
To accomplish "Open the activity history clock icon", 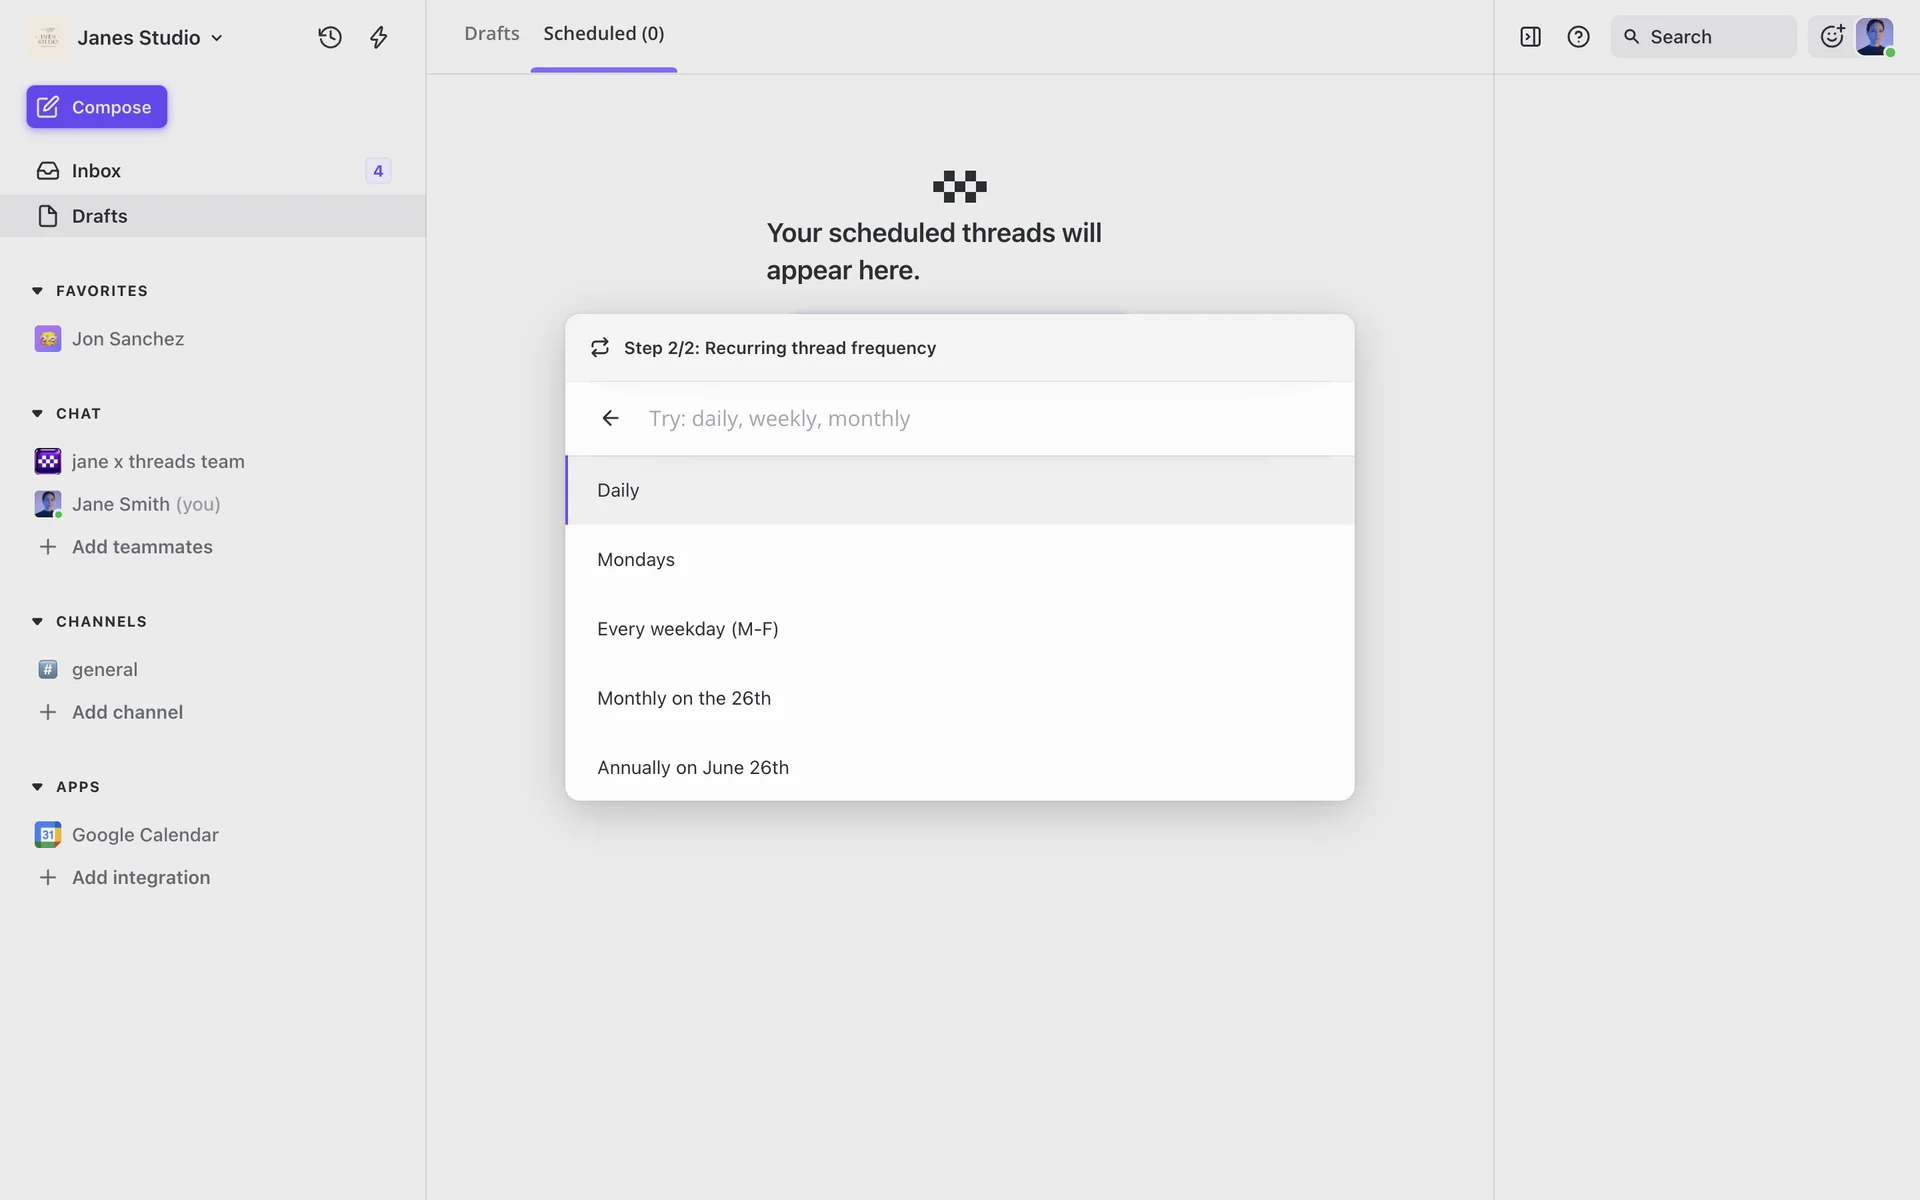I will click(330, 37).
